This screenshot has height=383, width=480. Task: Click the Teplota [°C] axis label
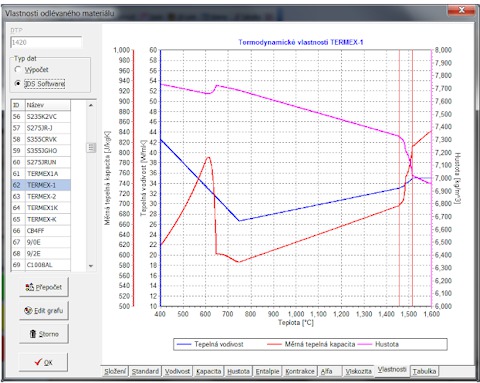(x=296, y=323)
